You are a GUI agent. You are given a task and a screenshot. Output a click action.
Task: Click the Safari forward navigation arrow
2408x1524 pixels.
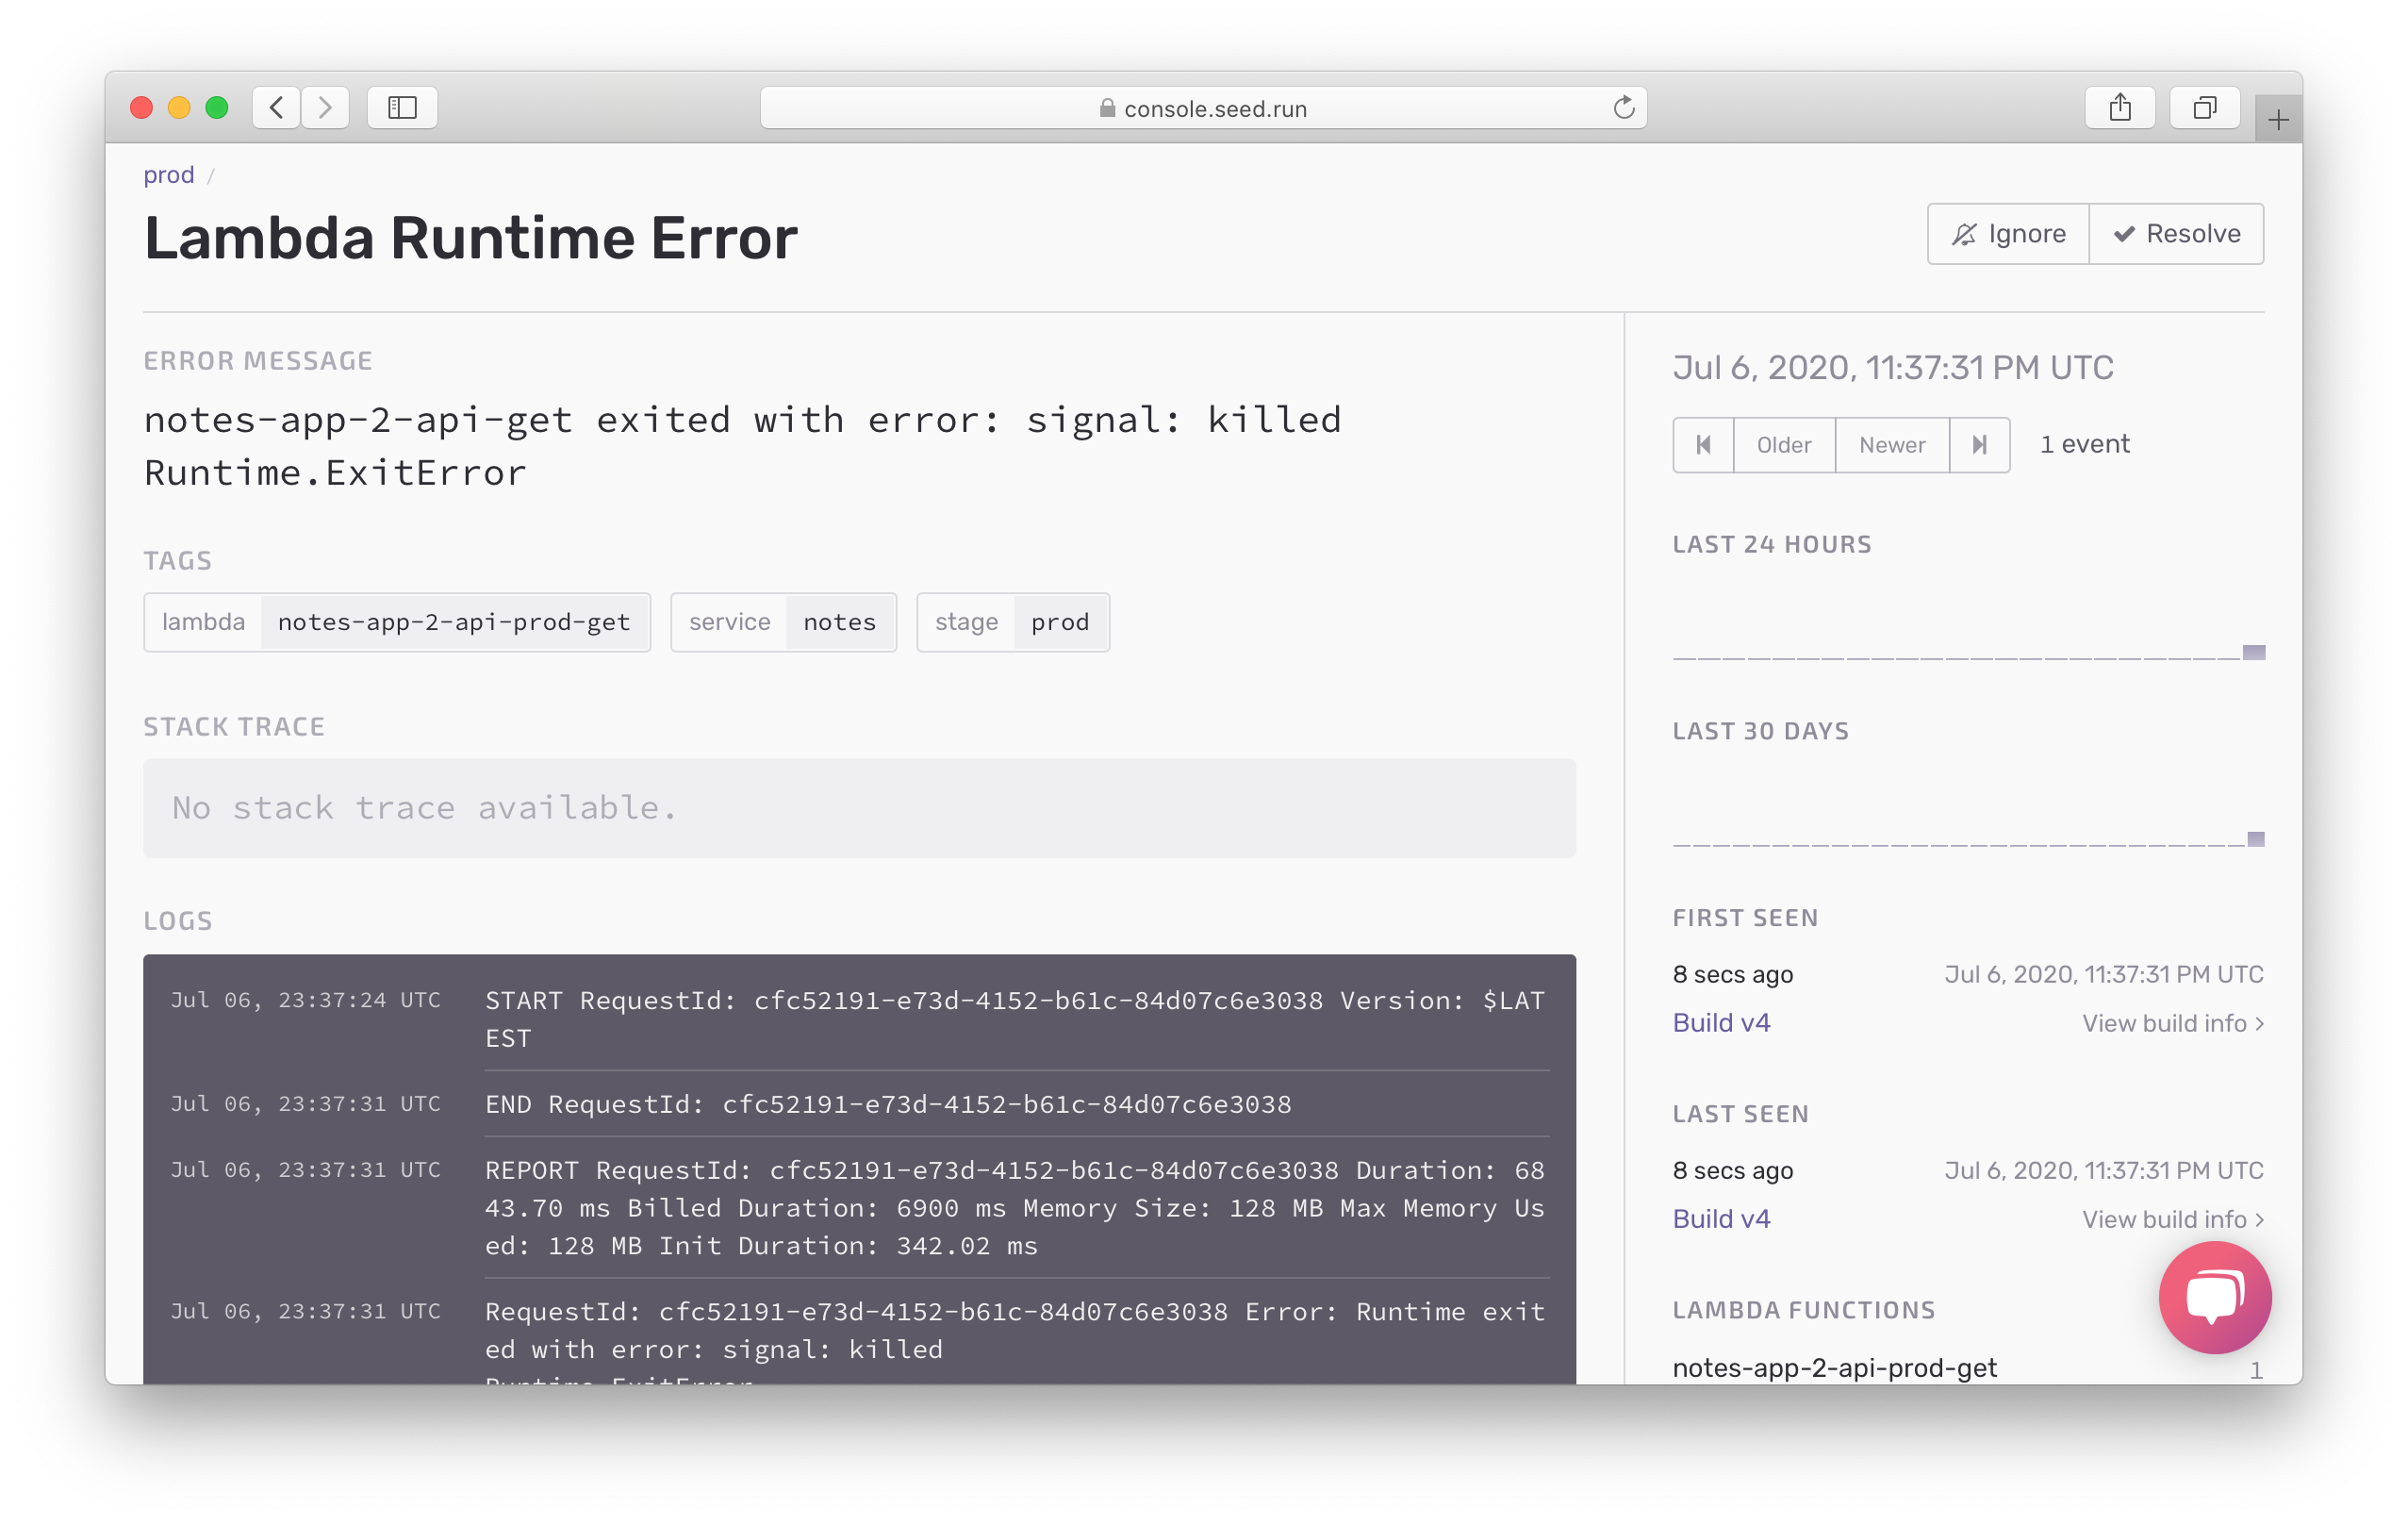(x=325, y=108)
